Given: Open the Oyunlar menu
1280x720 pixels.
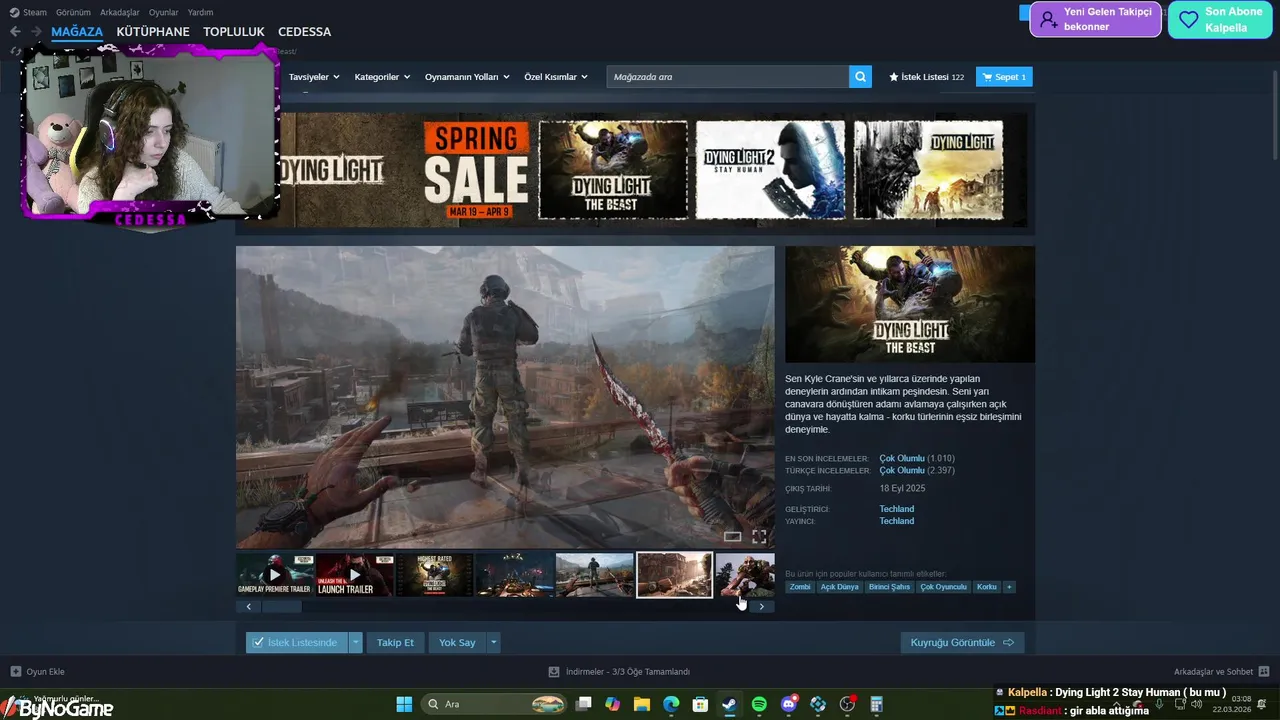Looking at the screenshot, I should click(164, 12).
